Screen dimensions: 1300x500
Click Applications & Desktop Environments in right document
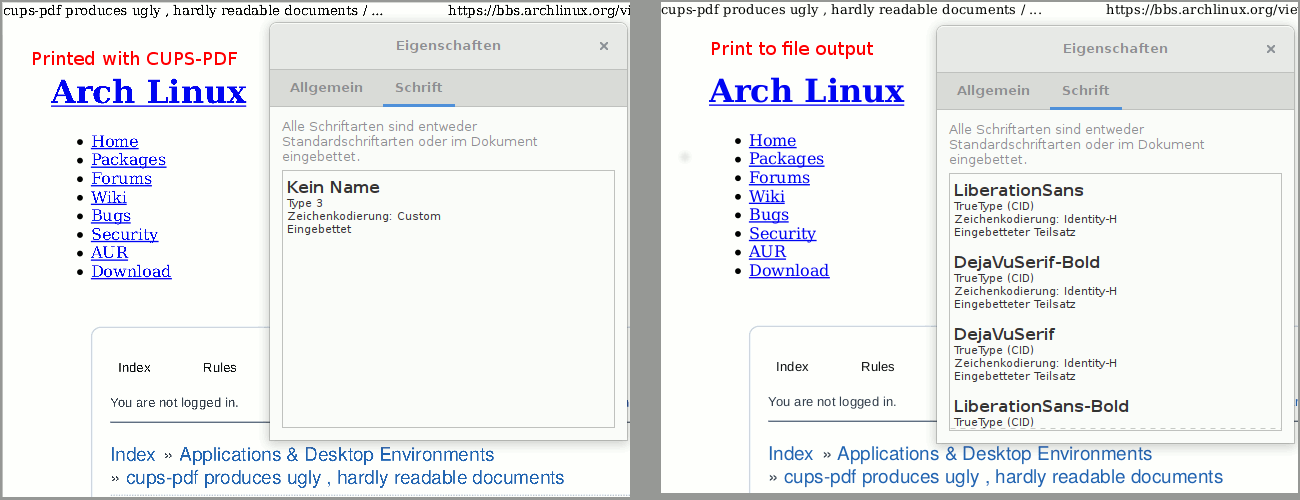pos(995,454)
